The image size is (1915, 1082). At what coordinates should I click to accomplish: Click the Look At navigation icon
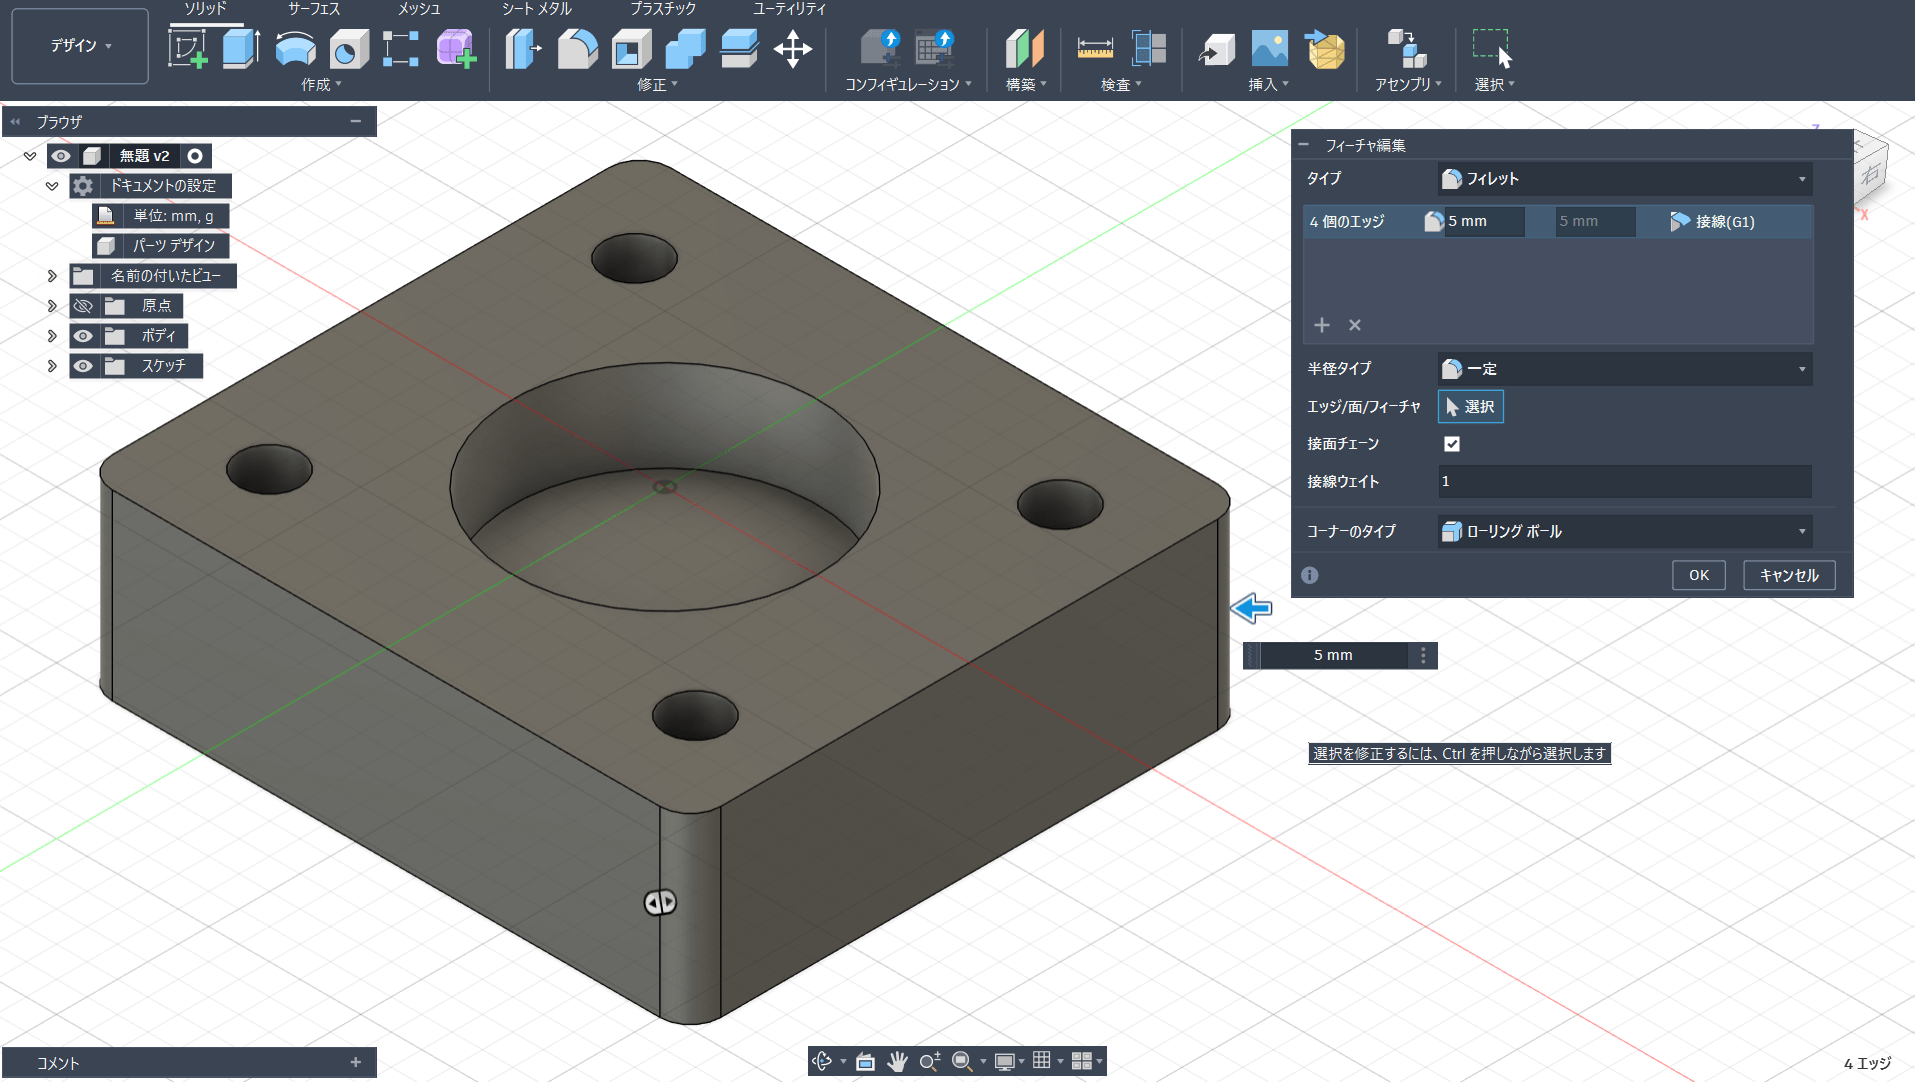(865, 1061)
